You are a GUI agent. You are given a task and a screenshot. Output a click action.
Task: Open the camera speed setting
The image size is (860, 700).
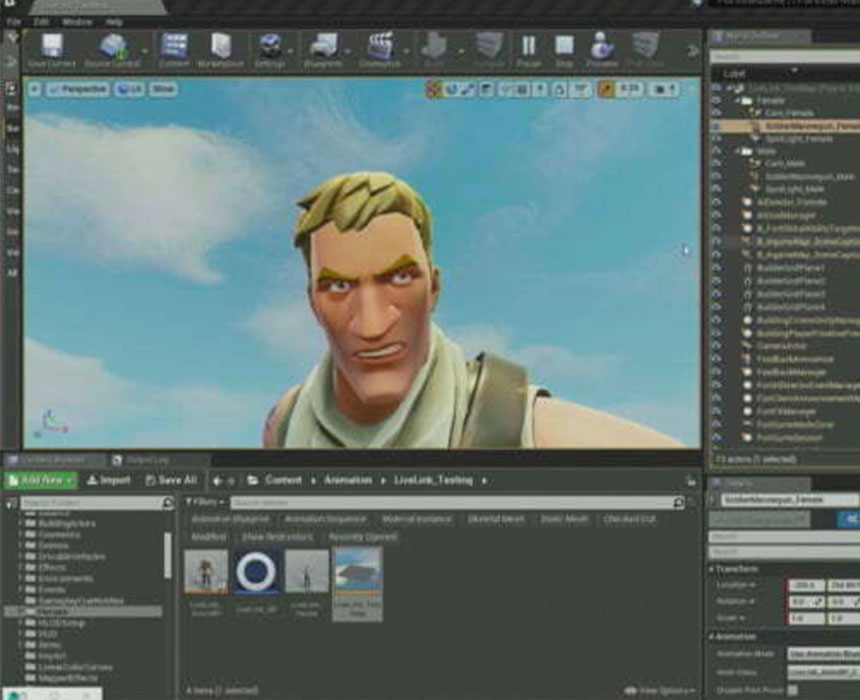665,89
